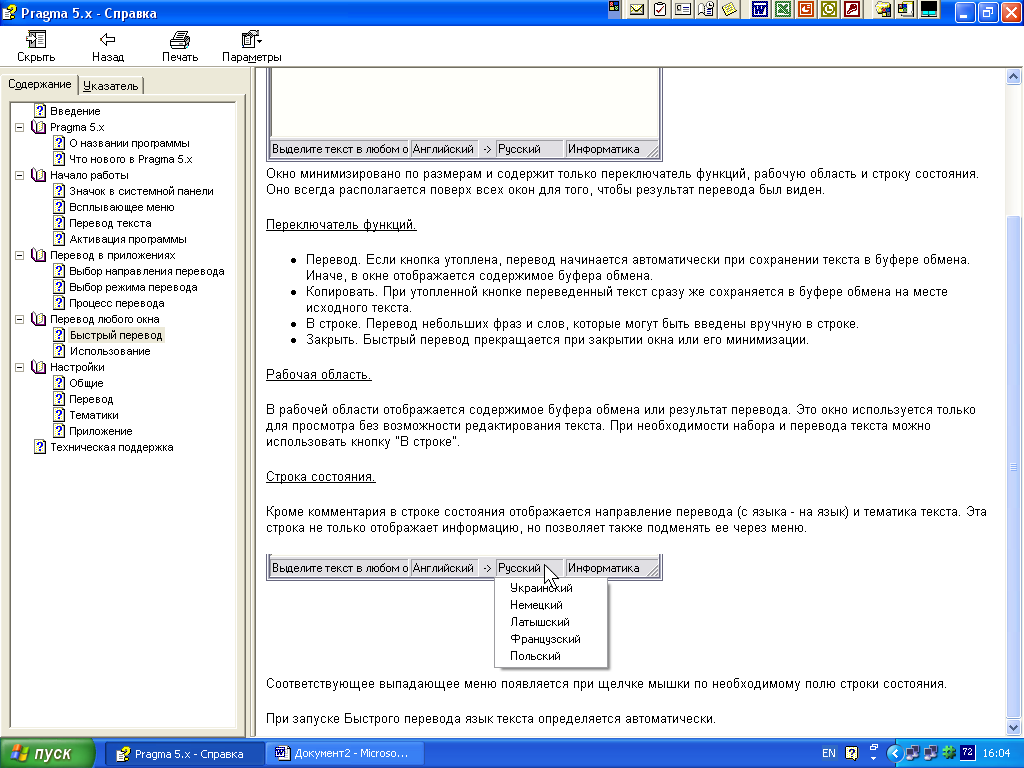Open topic Использование

(110, 351)
